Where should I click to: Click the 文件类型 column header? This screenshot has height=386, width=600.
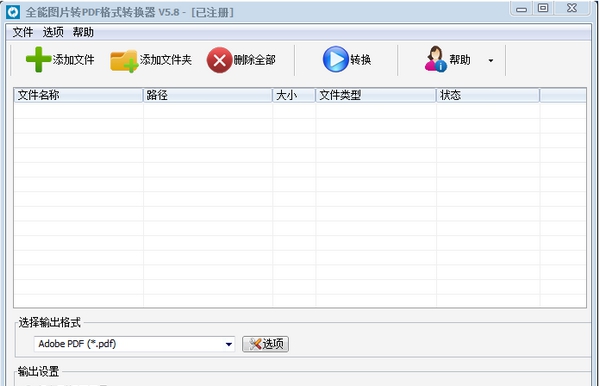(376, 95)
